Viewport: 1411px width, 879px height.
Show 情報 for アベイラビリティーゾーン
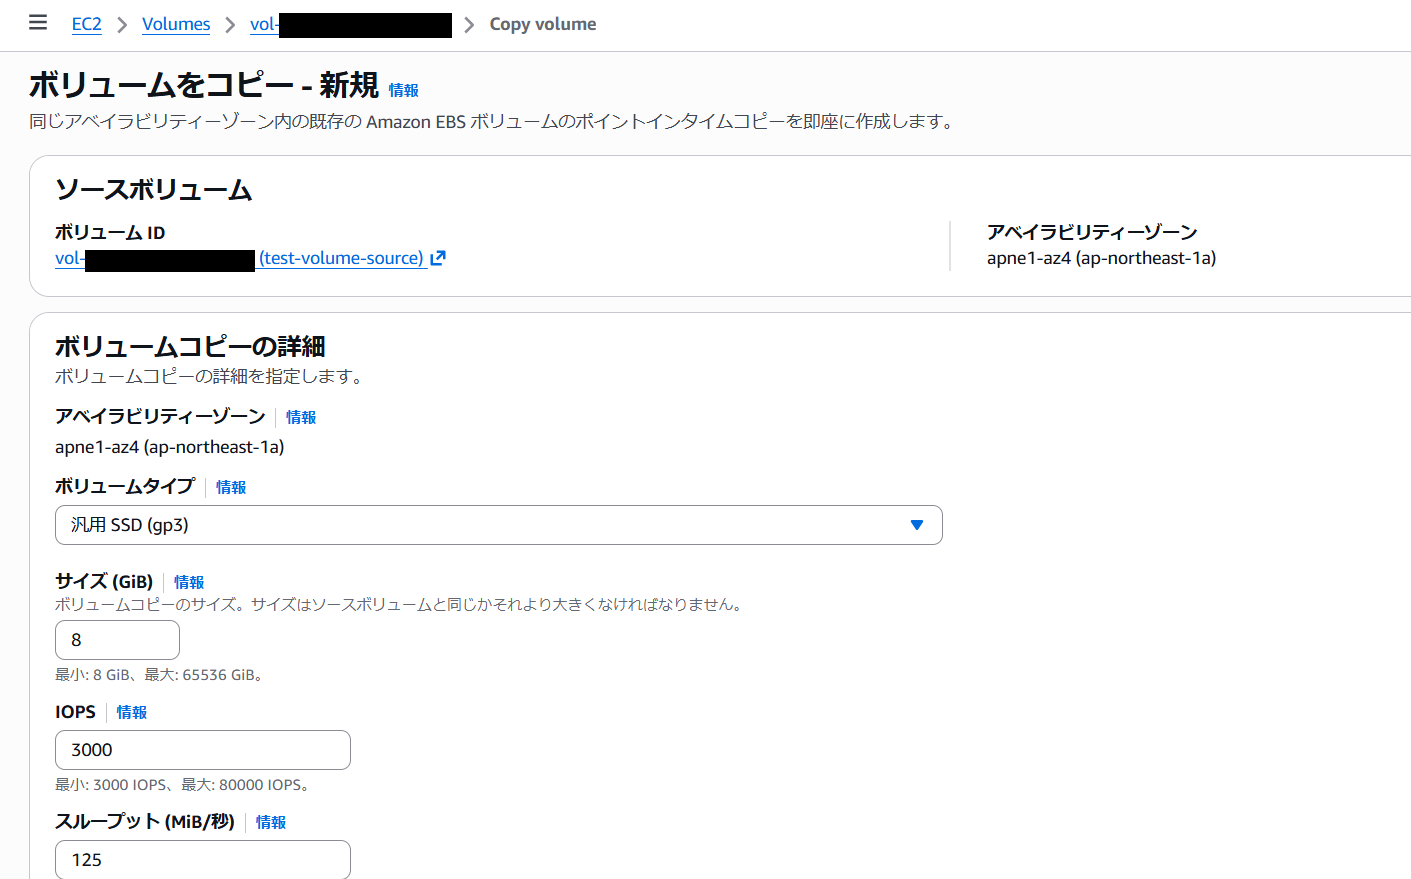tap(300, 417)
